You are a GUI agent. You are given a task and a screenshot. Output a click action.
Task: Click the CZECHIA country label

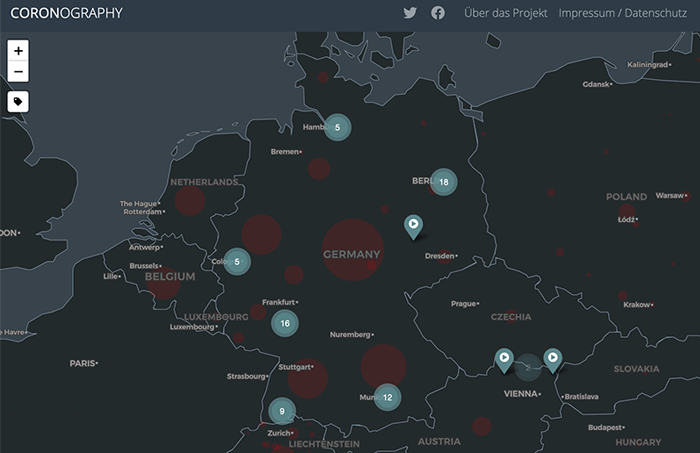point(511,317)
